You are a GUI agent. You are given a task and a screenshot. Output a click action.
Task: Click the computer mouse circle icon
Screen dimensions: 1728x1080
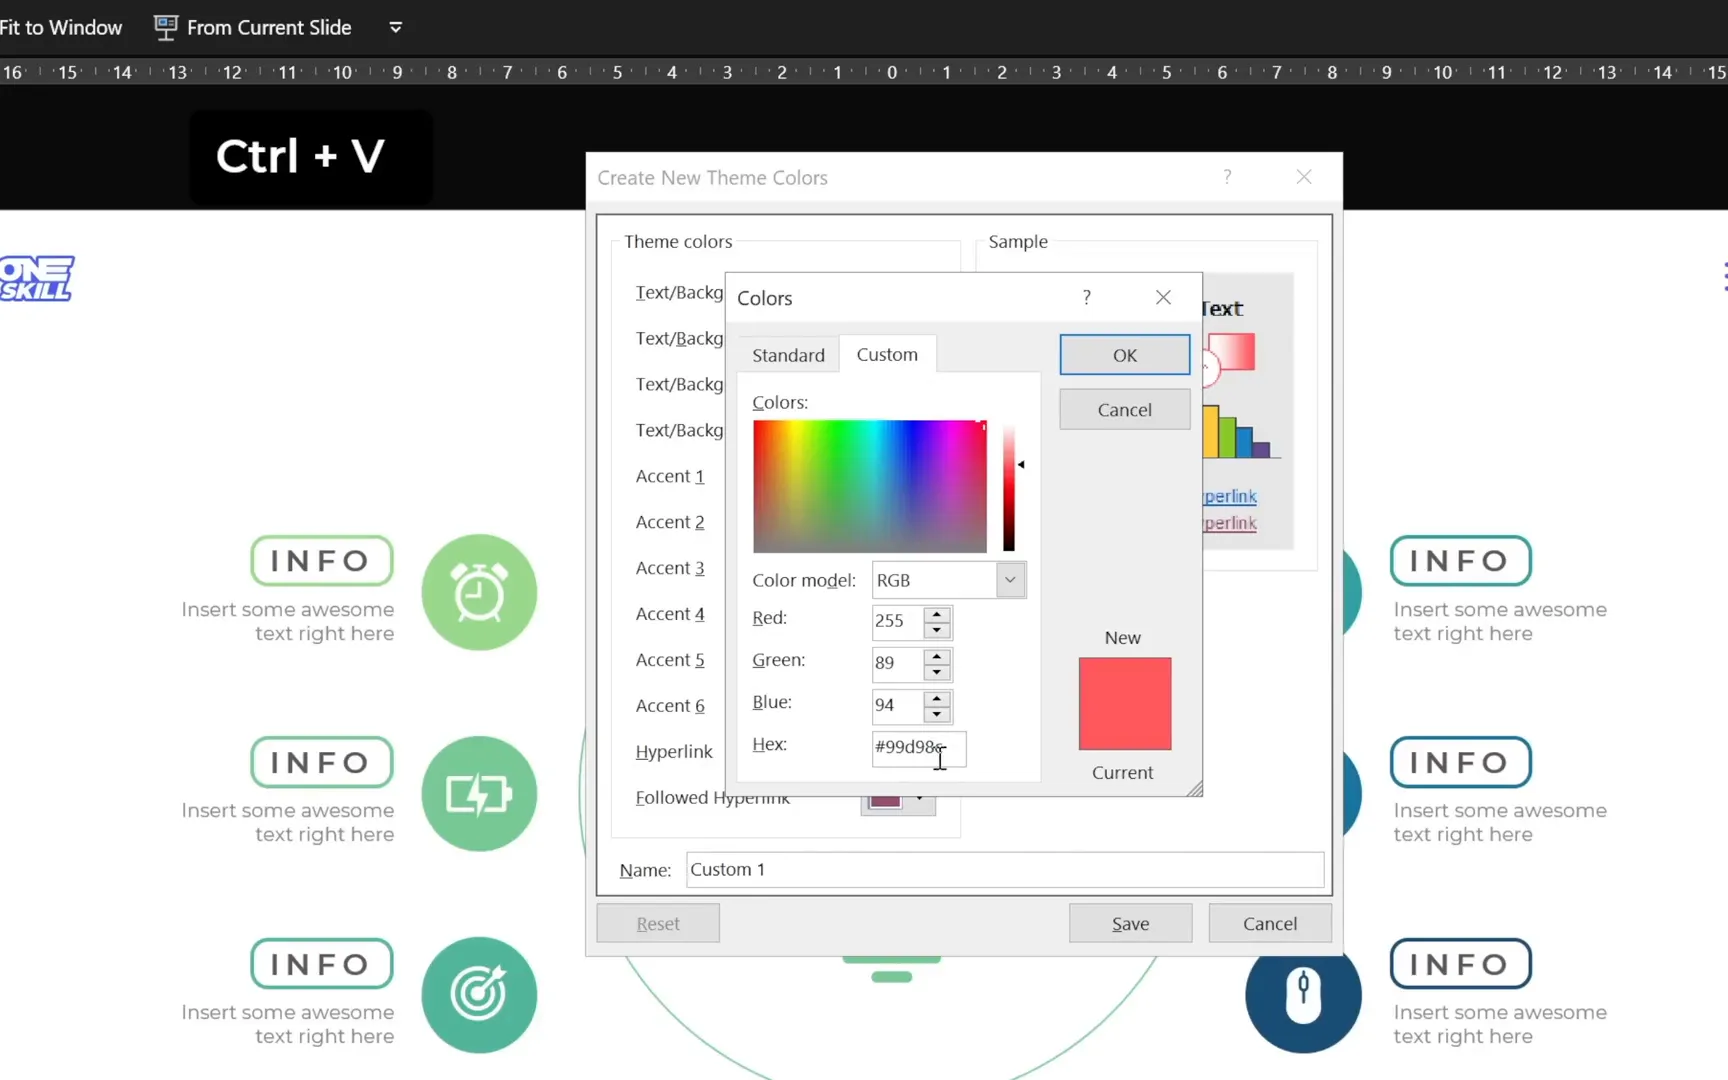[1302, 996]
